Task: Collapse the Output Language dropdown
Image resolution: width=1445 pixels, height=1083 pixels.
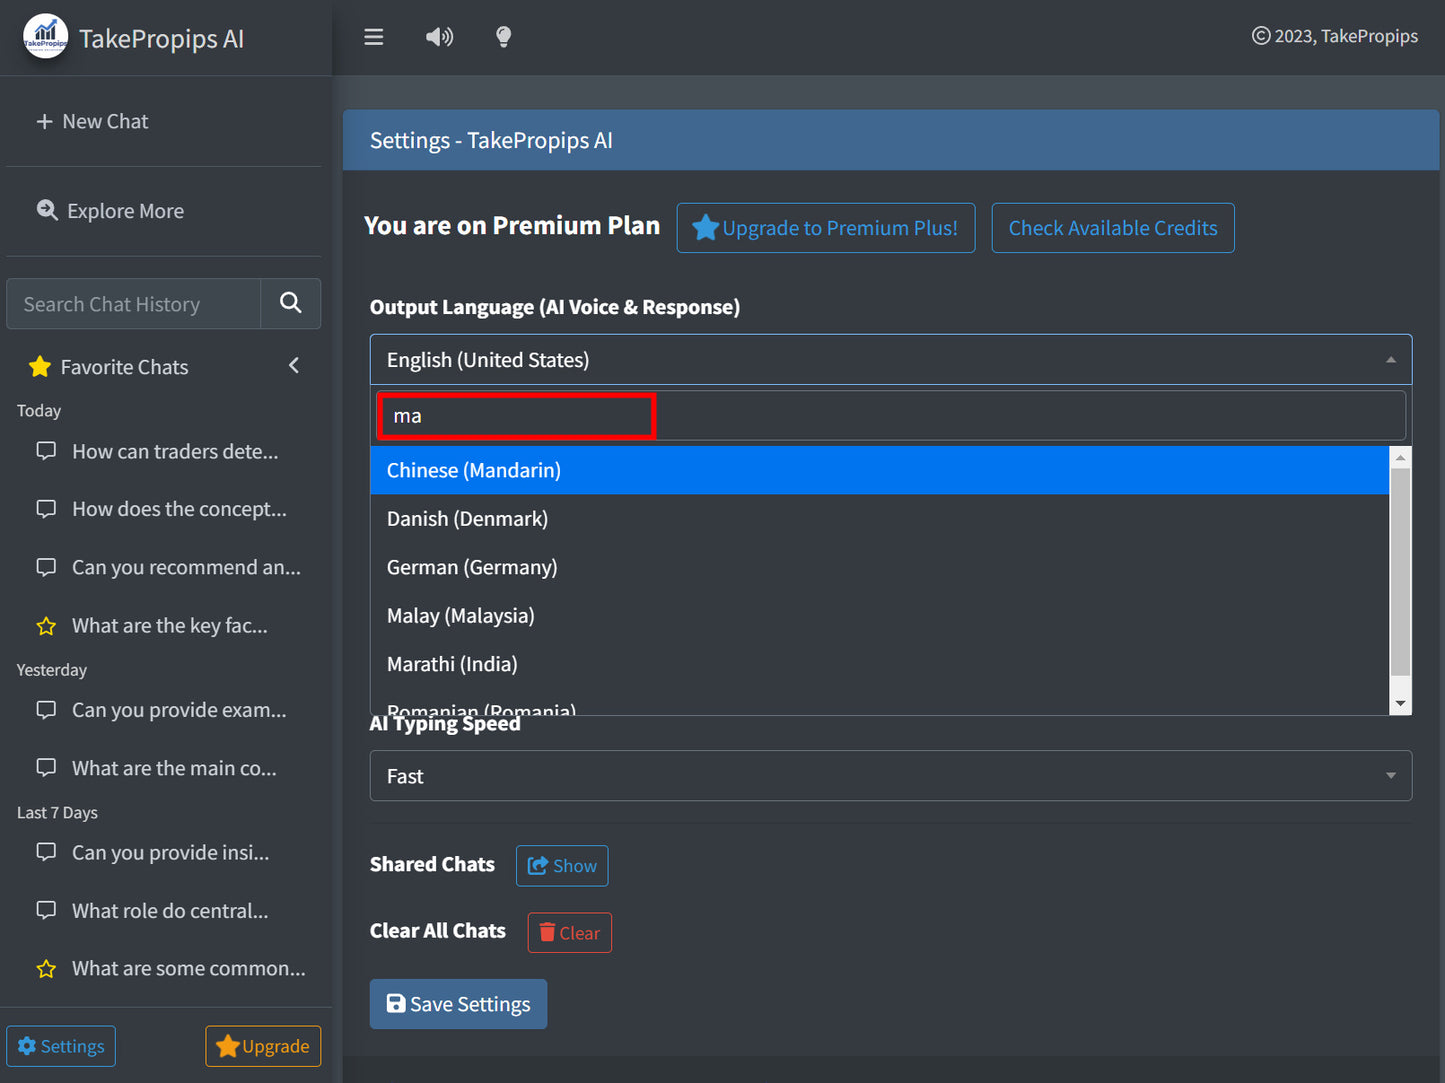Action: coord(891,360)
